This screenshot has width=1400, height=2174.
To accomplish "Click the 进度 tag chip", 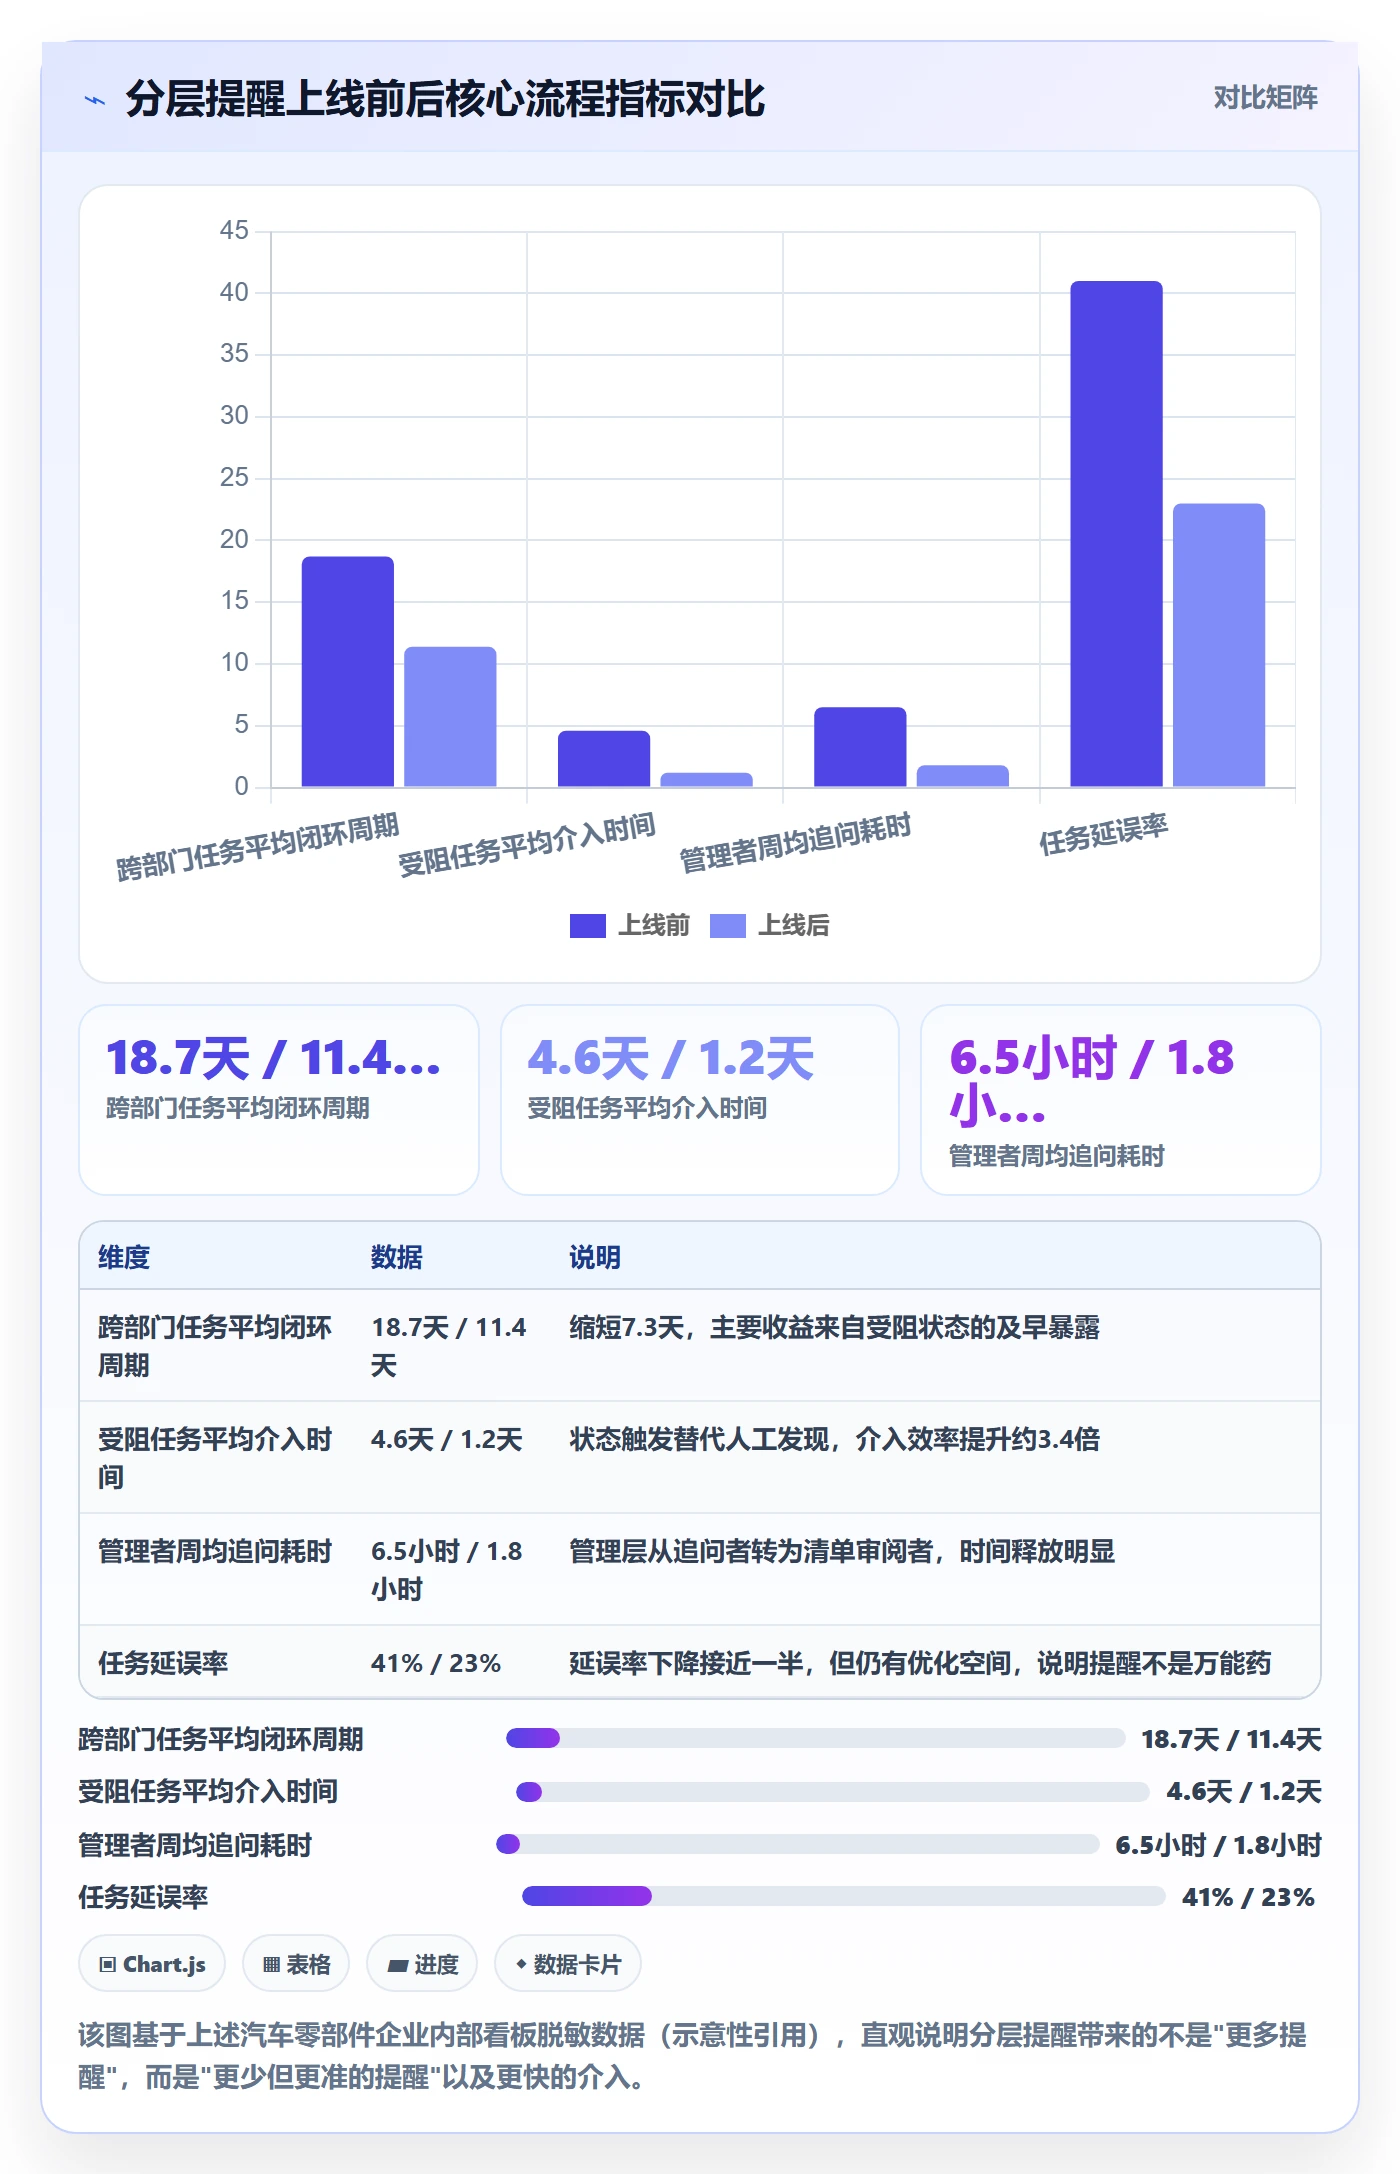I will (422, 1964).
